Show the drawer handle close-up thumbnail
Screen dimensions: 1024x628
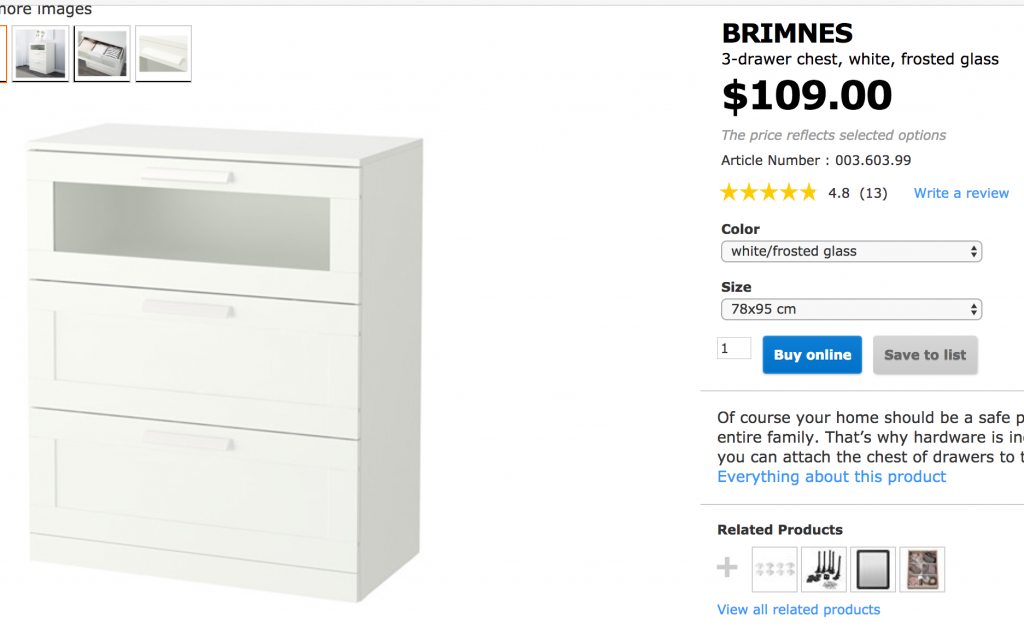(x=163, y=53)
